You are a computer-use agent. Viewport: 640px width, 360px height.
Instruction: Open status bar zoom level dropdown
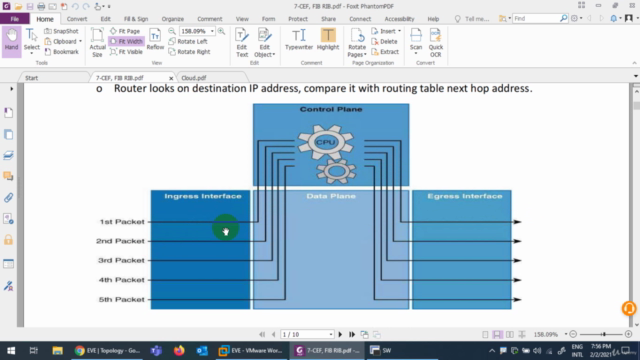point(566,334)
